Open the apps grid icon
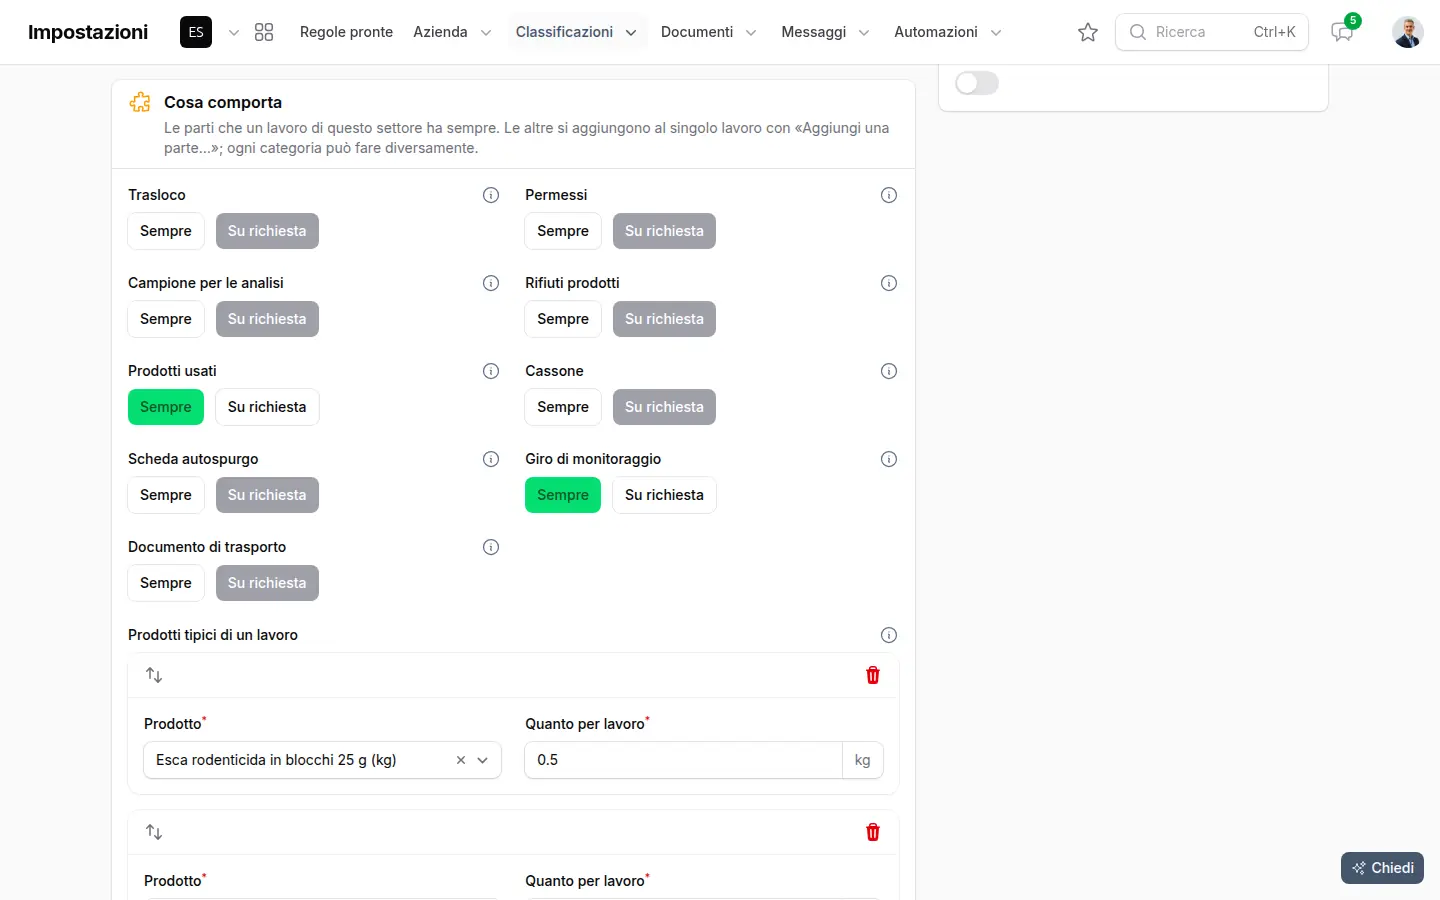 click(264, 32)
